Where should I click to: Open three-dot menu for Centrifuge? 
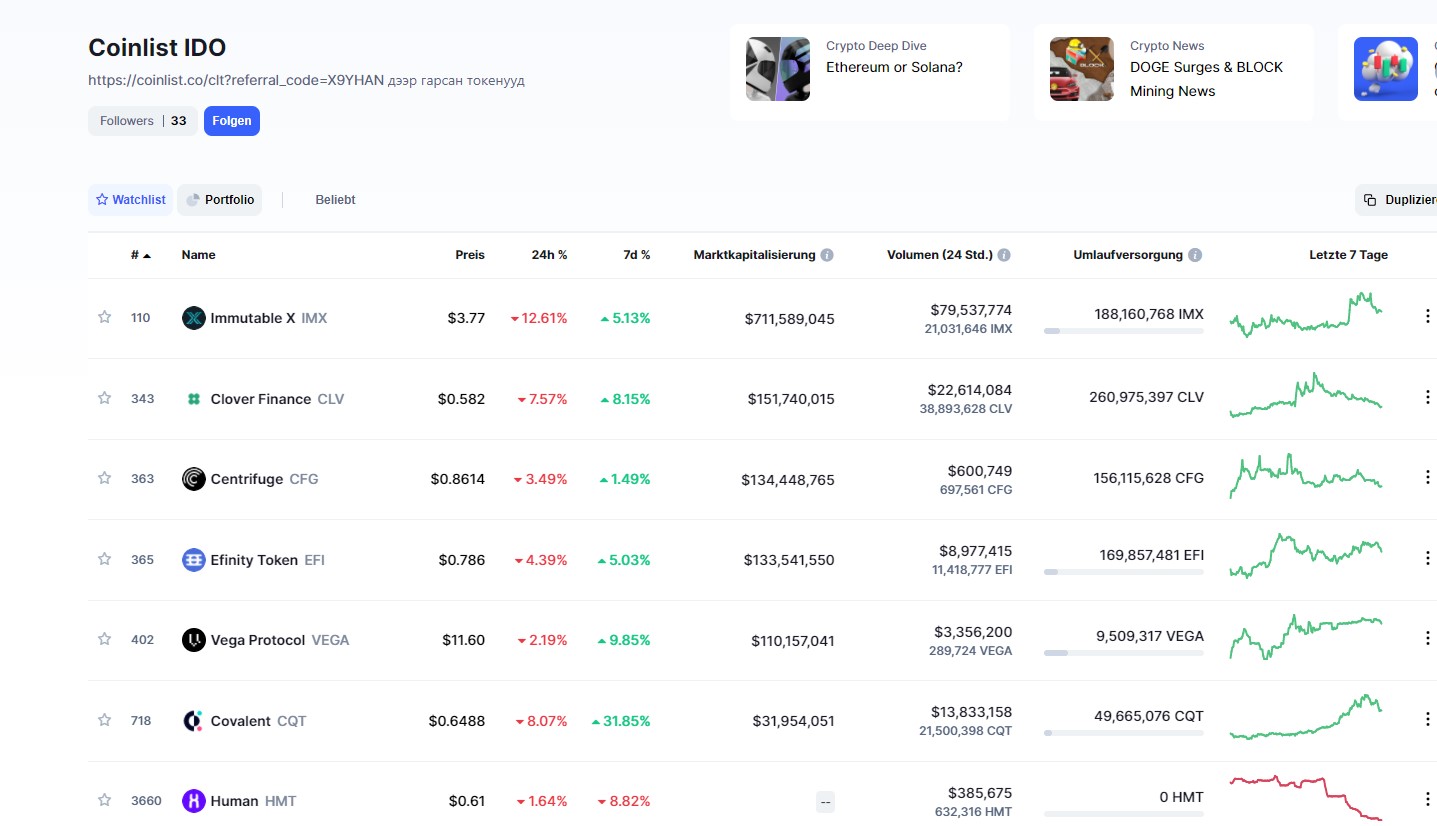(1428, 477)
